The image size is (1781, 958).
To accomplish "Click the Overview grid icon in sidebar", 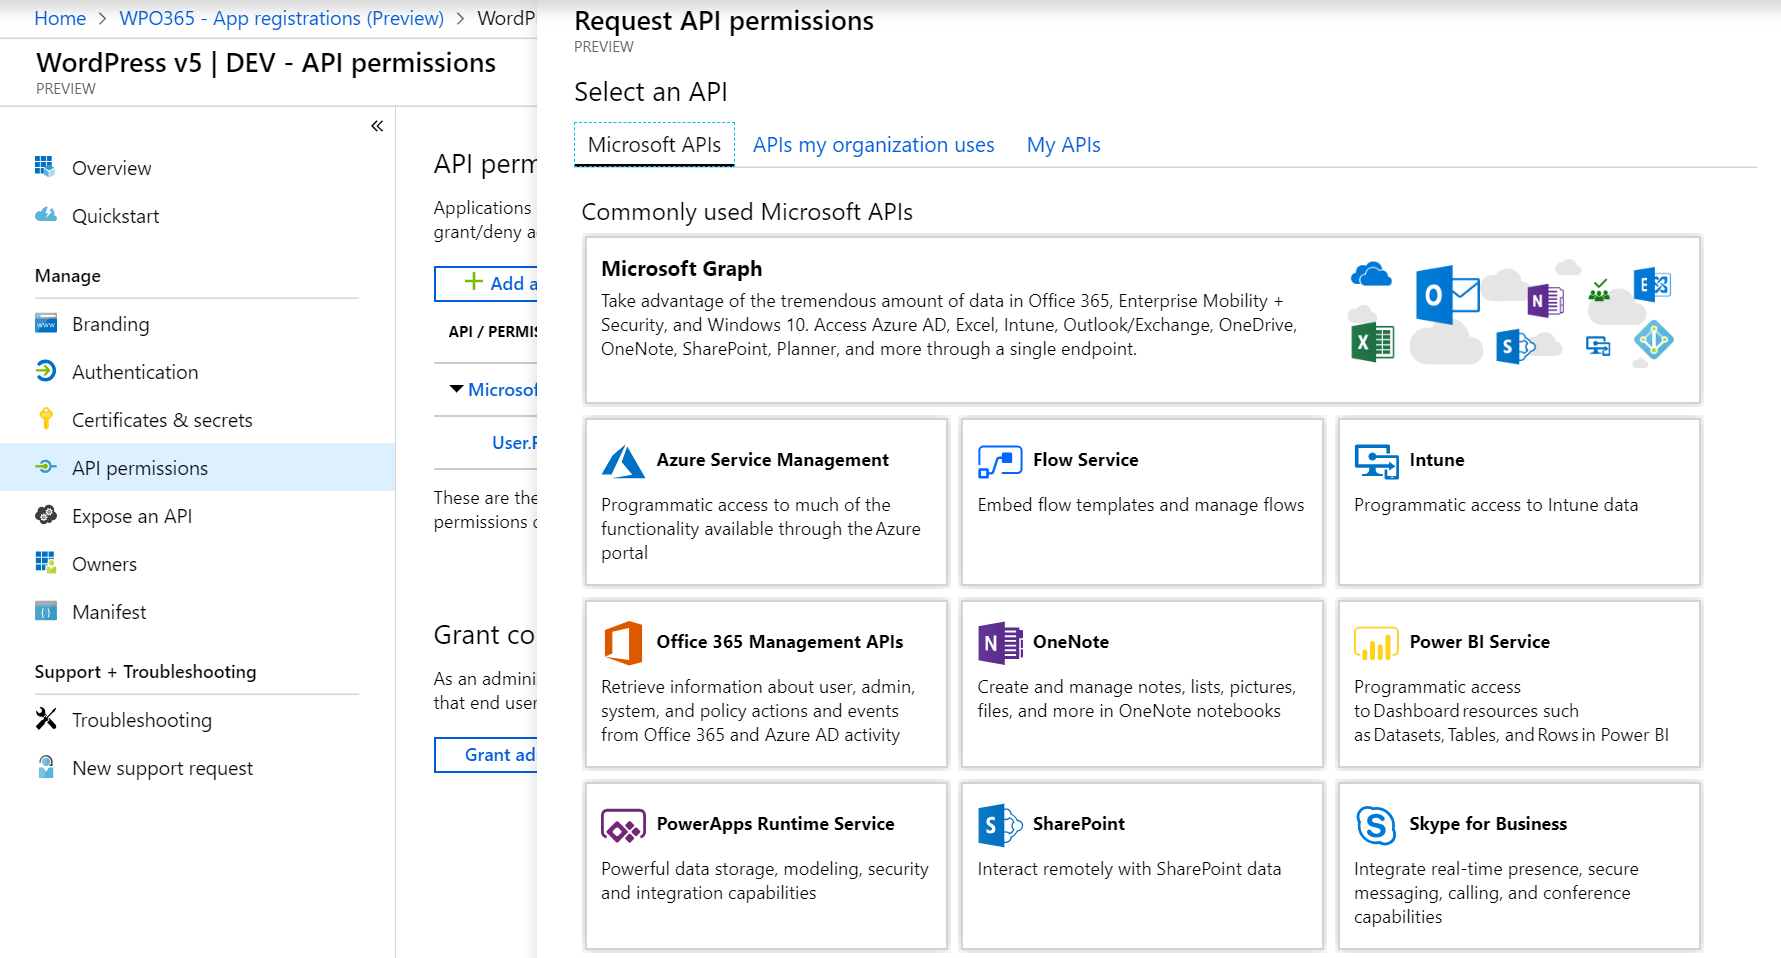I will (45, 166).
